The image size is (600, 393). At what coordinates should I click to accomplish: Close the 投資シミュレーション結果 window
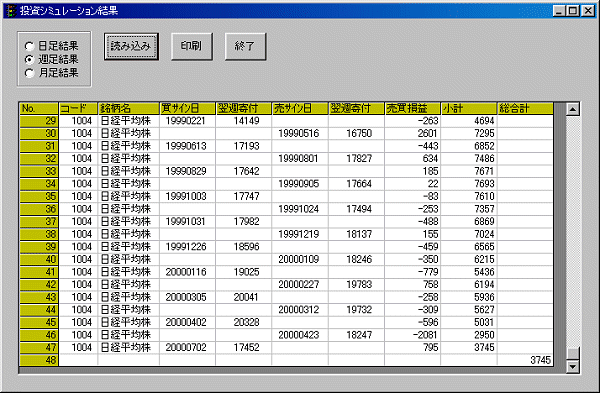pyautogui.click(x=588, y=11)
